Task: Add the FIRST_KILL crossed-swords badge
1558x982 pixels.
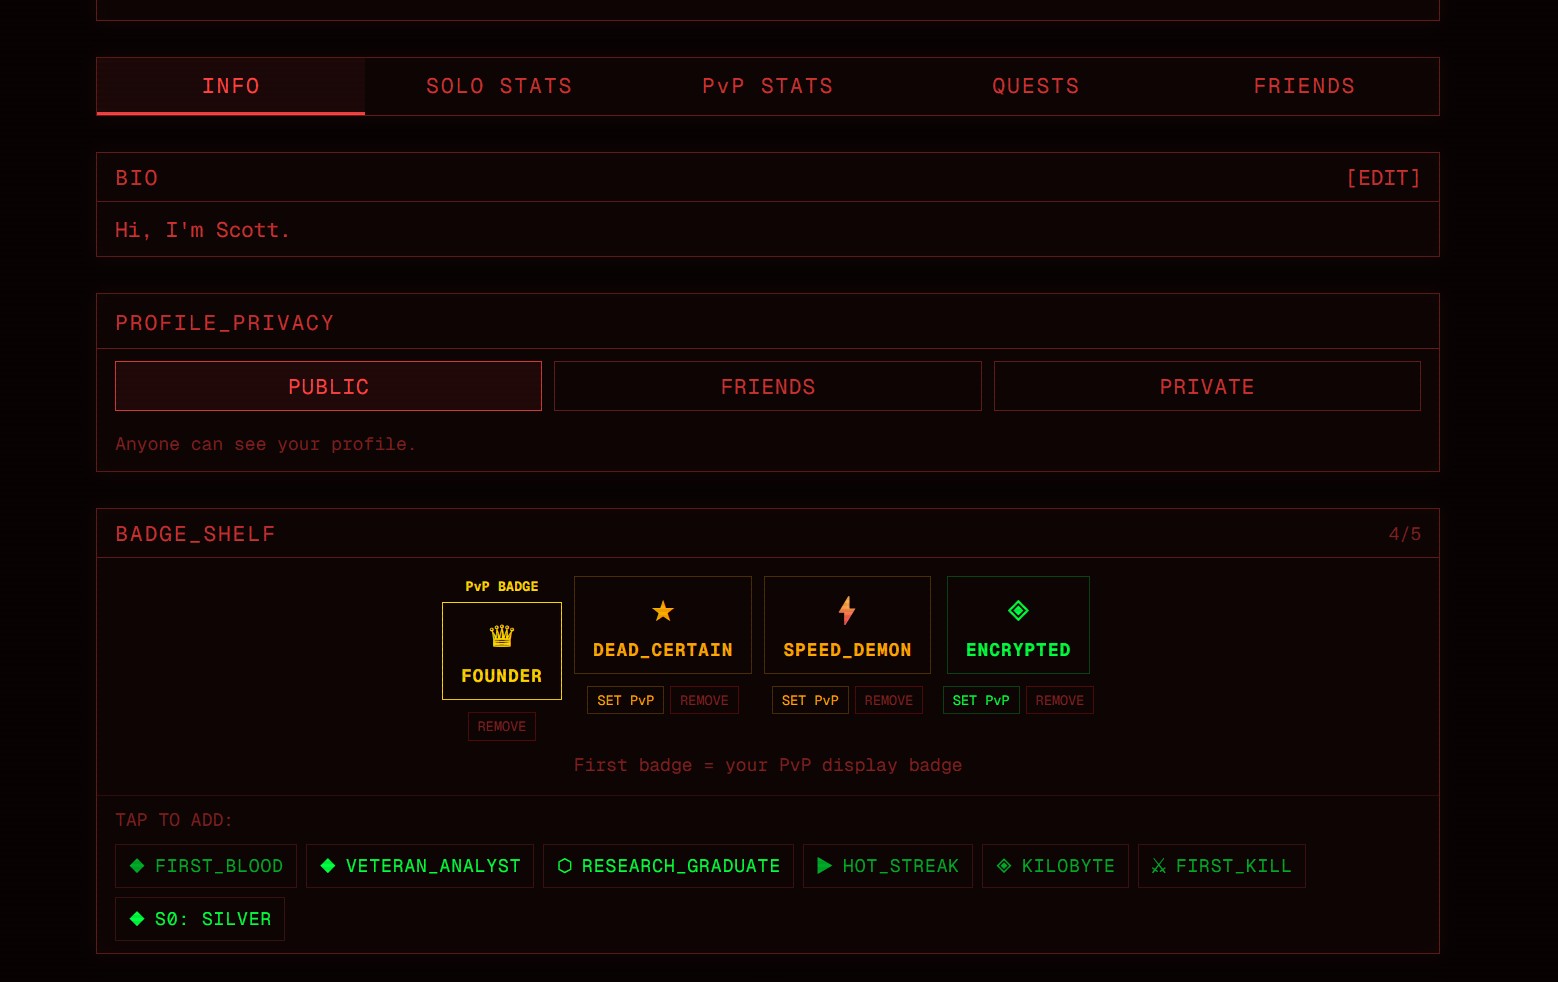Action: point(1221,866)
